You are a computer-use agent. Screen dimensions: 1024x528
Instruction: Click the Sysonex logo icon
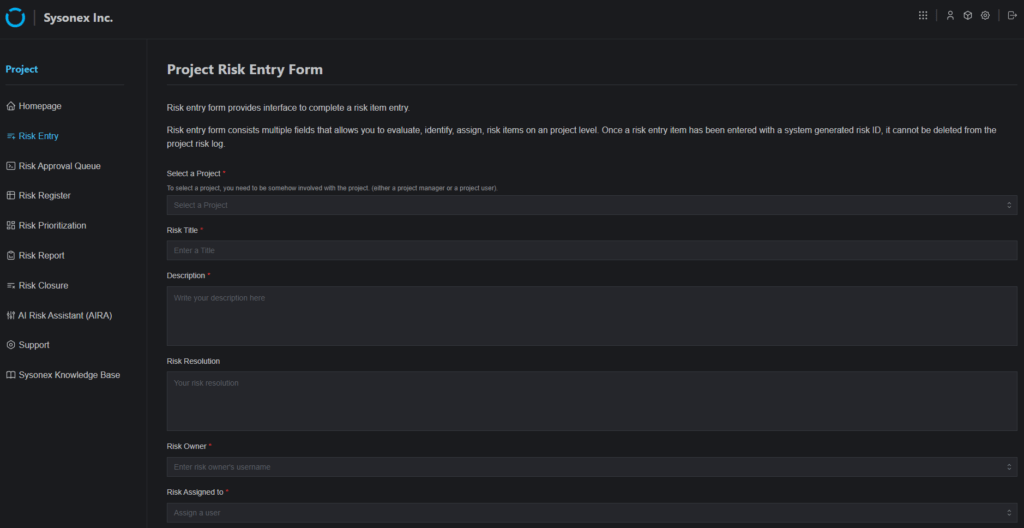point(15,17)
